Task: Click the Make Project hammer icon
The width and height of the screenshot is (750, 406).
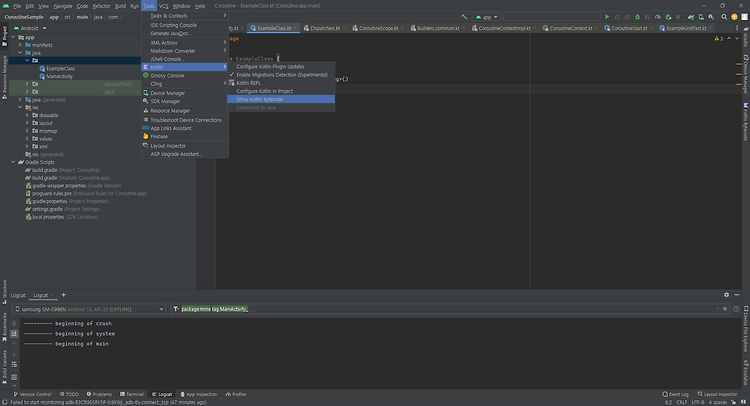Action: tap(464, 17)
